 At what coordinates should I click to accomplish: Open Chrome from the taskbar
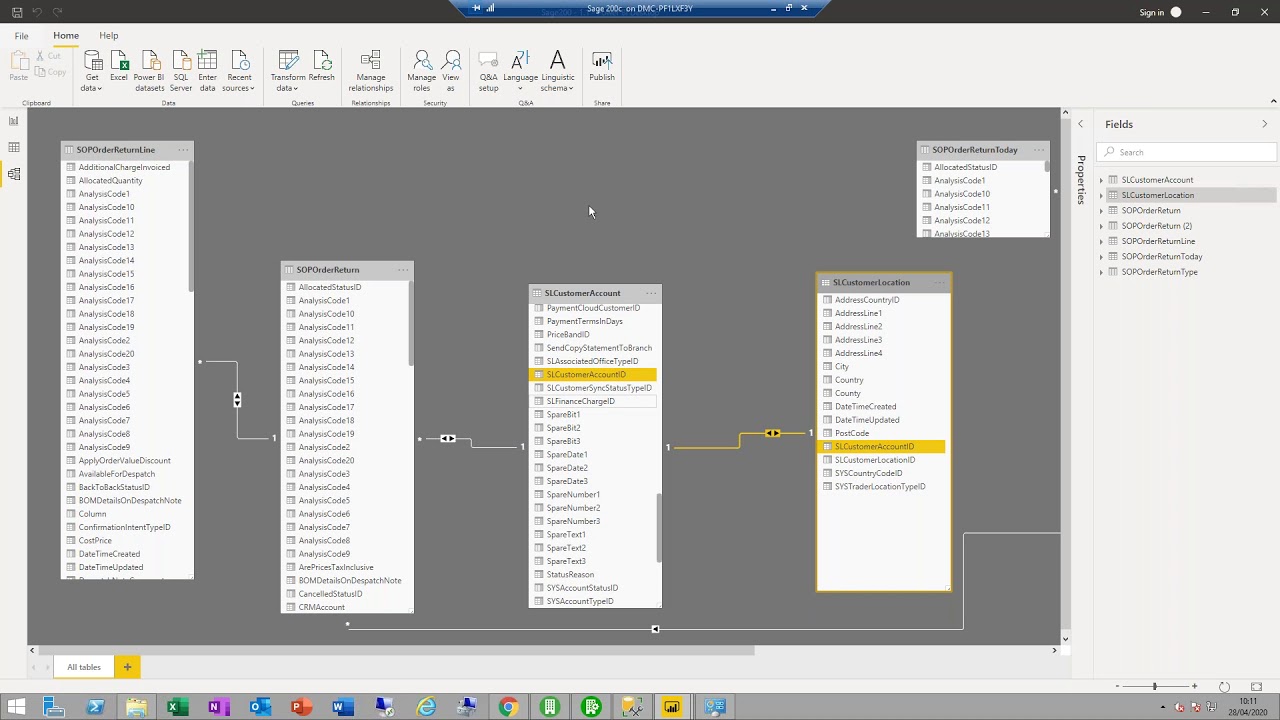pyautogui.click(x=508, y=708)
